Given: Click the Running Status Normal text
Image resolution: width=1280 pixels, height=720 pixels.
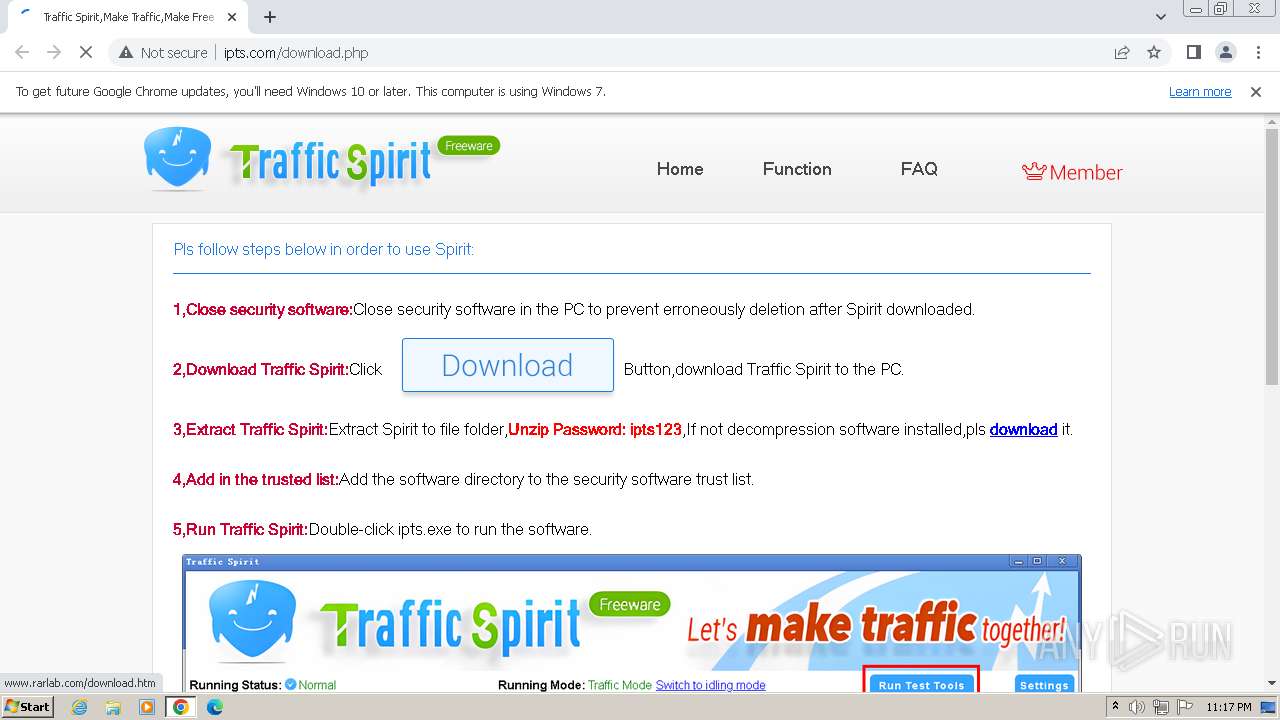Looking at the screenshot, I should (x=263, y=685).
